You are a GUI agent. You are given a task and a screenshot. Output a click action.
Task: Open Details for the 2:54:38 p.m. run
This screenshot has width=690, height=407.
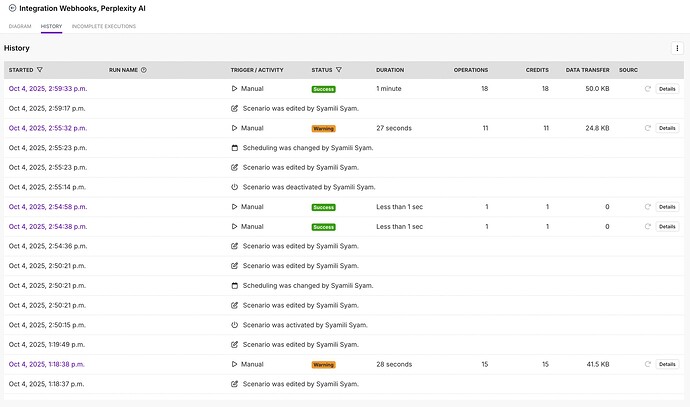click(667, 226)
